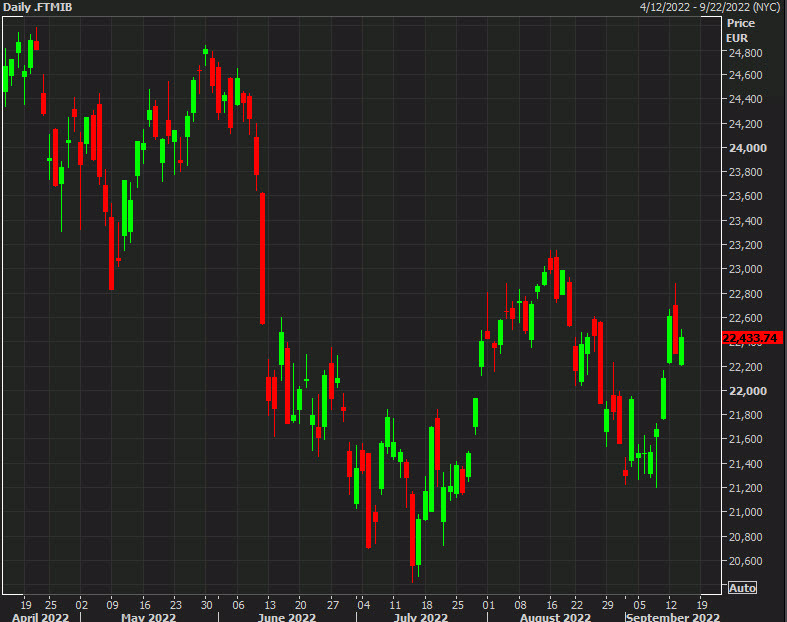Screen dimensions: 787x622
Task: Click the Daily .FTMIB chart title
Action: coord(36,7)
